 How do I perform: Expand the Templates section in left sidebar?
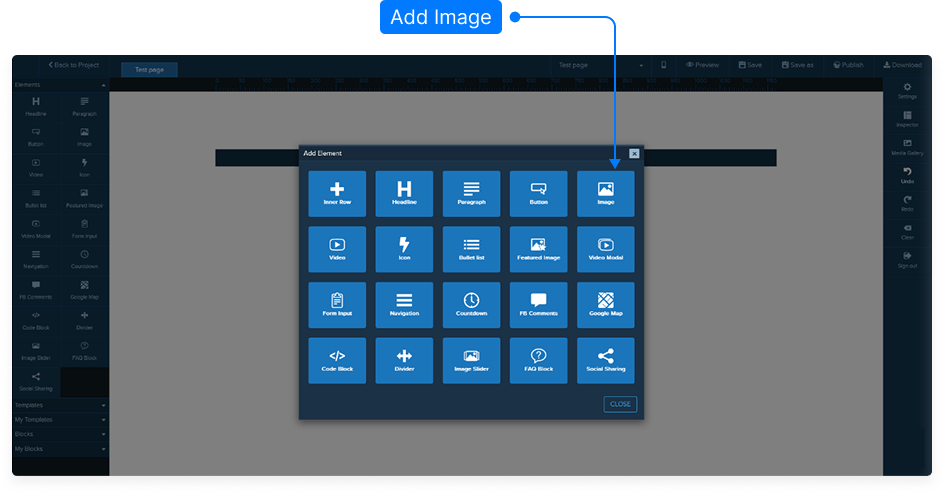tap(60, 405)
